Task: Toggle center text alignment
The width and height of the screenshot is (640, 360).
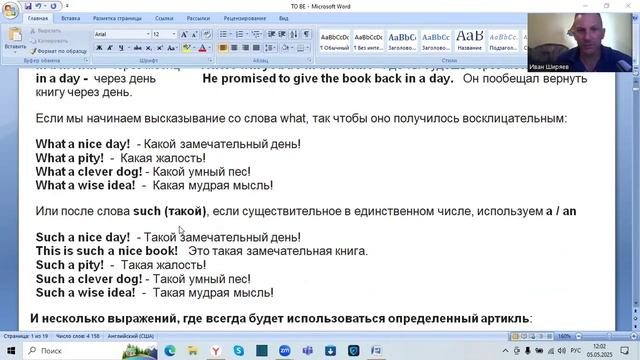Action: click(234, 48)
